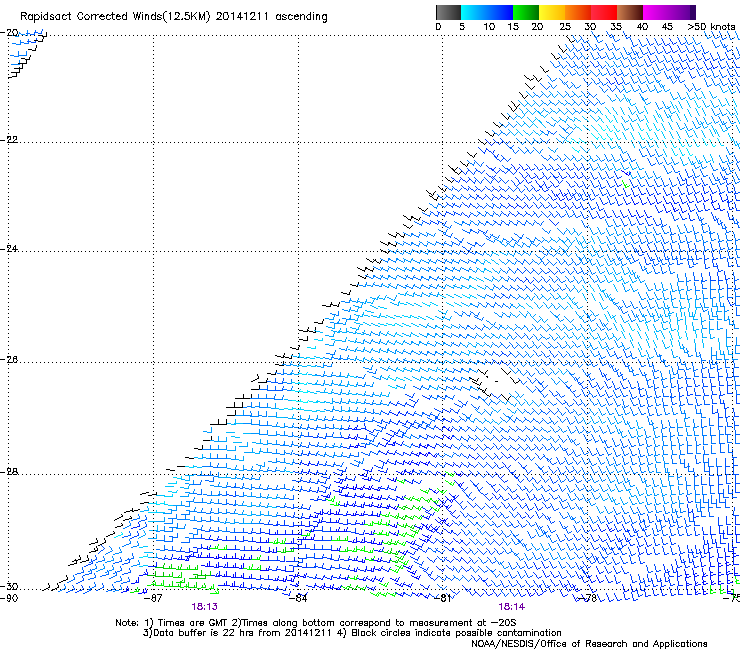Click the note 'Data buffer is 22 hrs'
The image size is (740, 650).
pos(202,633)
